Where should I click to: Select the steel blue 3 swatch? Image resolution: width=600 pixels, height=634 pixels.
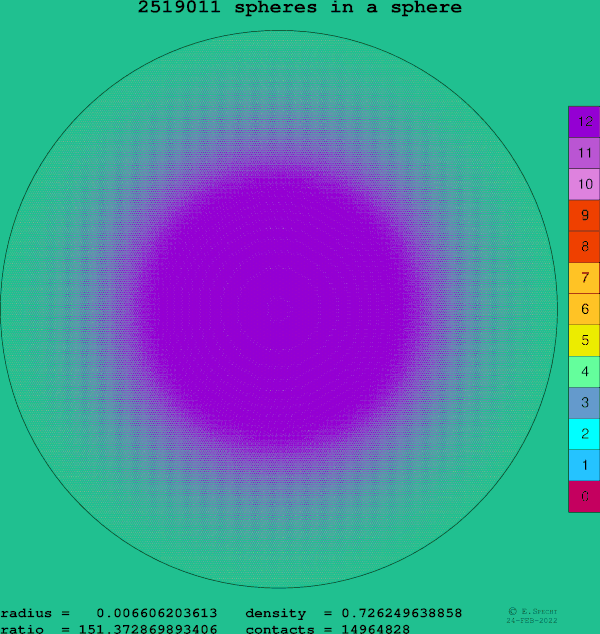[584, 403]
